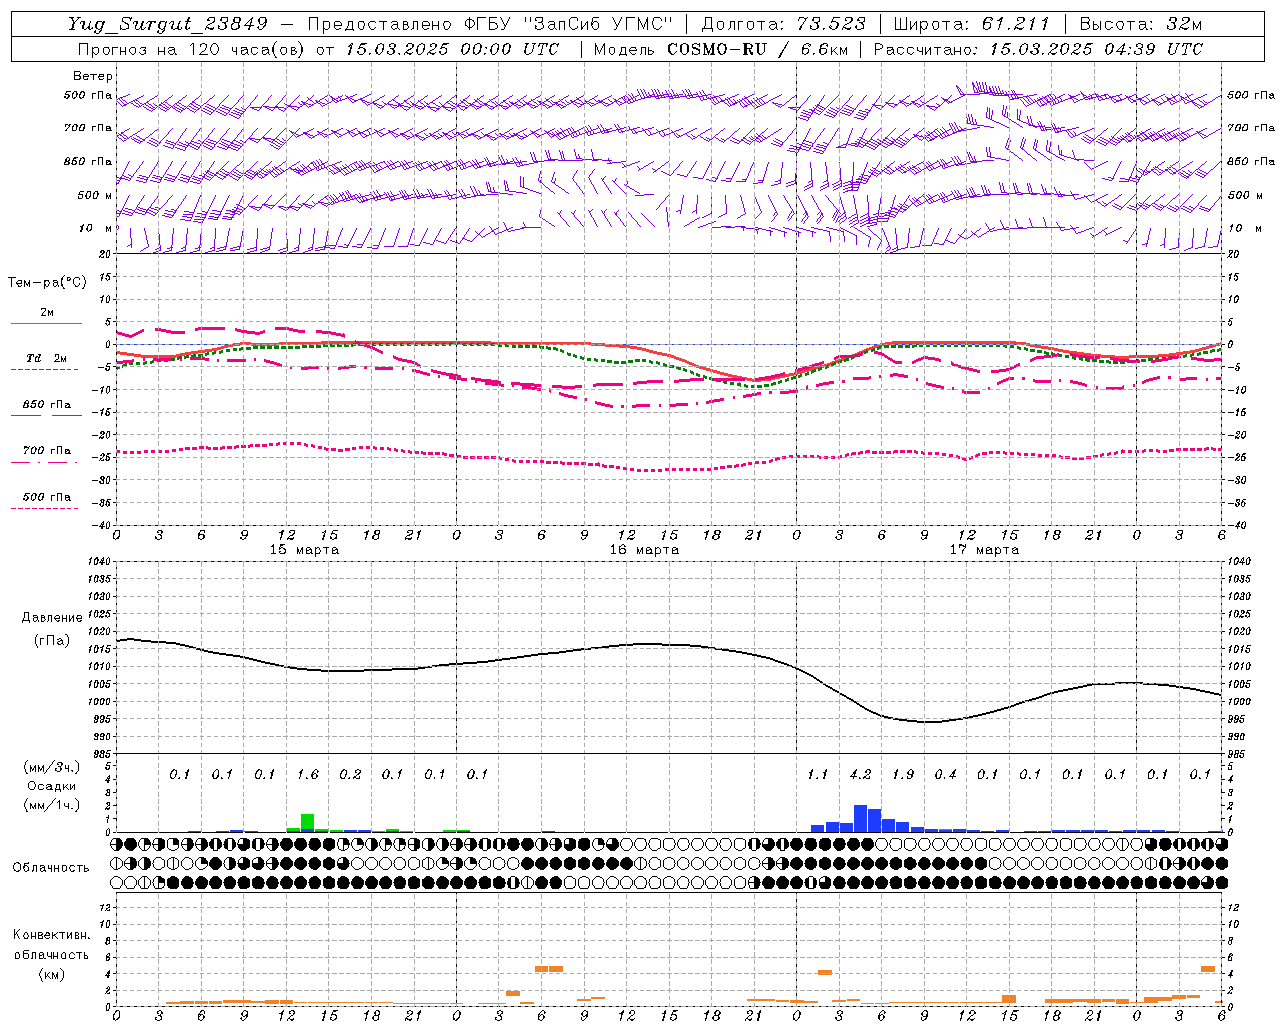Select the 15 марта date label
Screen dimensions: 1280x1024
click(x=304, y=550)
